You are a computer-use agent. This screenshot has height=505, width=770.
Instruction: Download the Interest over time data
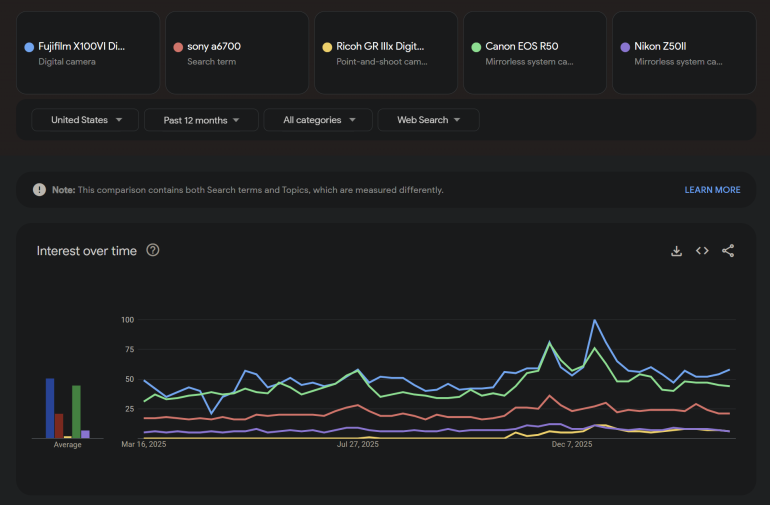(676, 251)
